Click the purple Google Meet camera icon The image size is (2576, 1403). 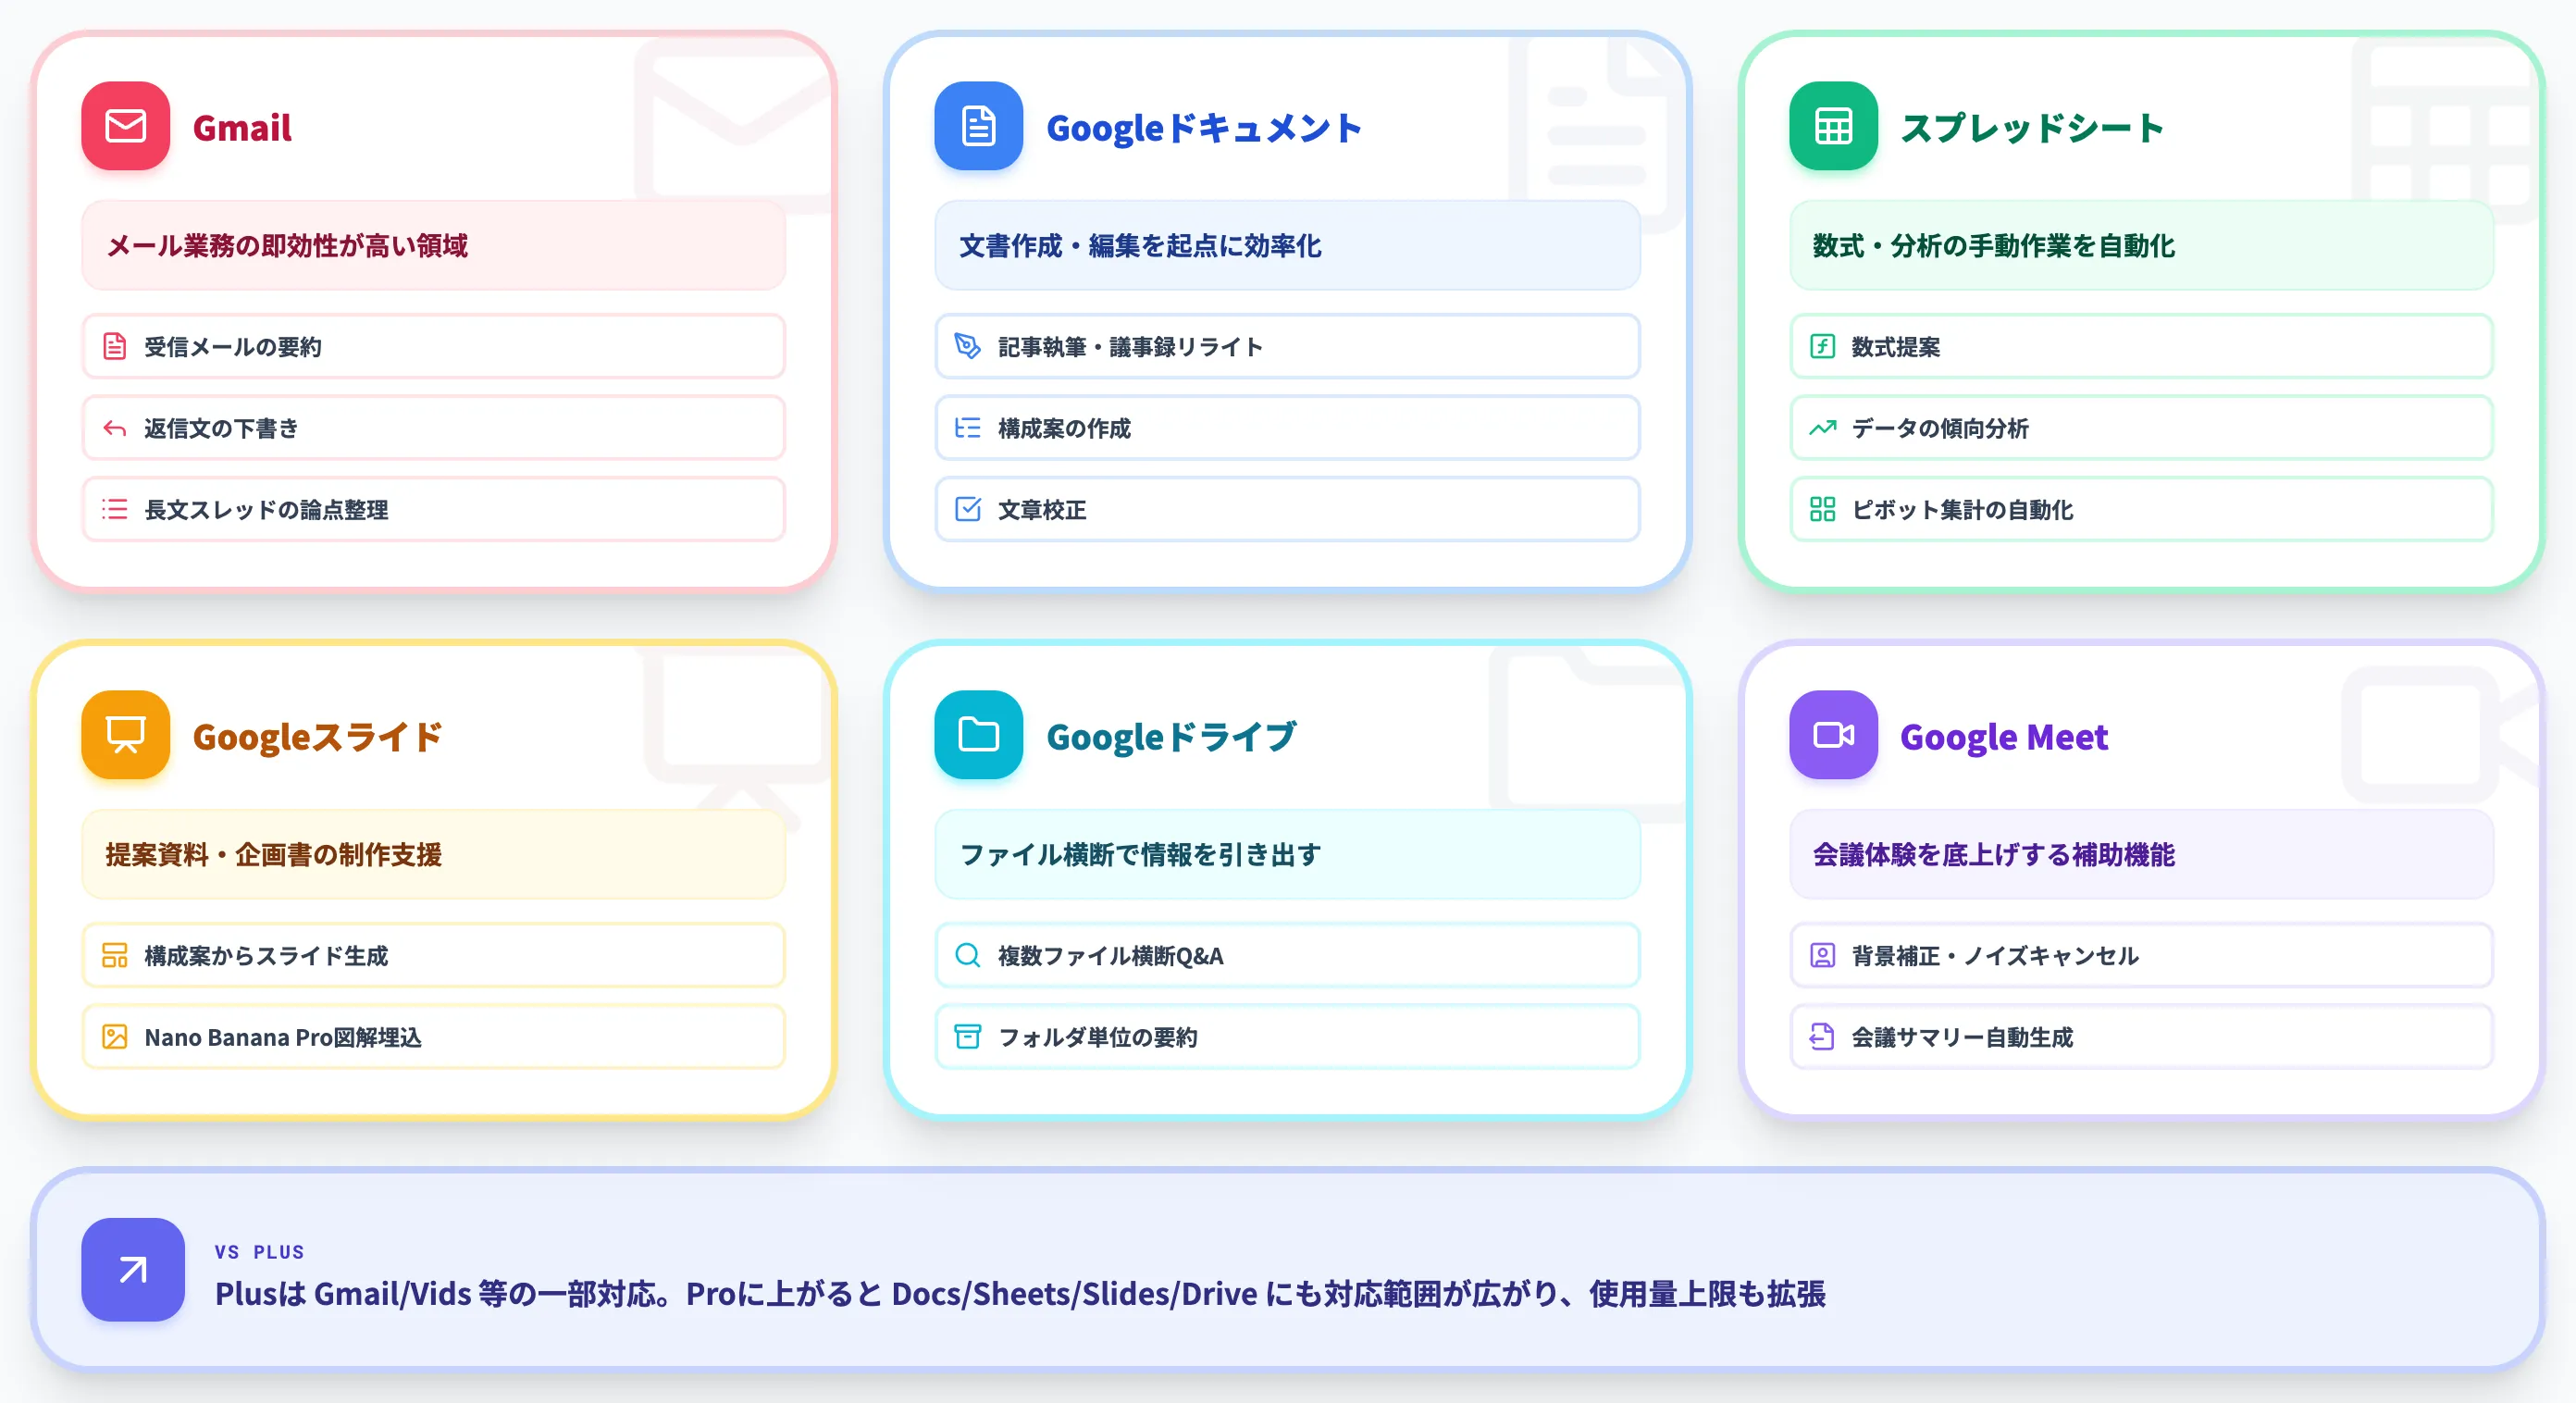(x=1833, y=735)
